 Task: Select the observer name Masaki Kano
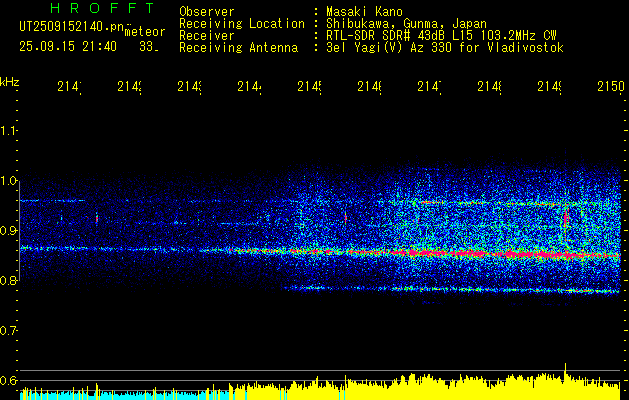click(x=365, y=11)
